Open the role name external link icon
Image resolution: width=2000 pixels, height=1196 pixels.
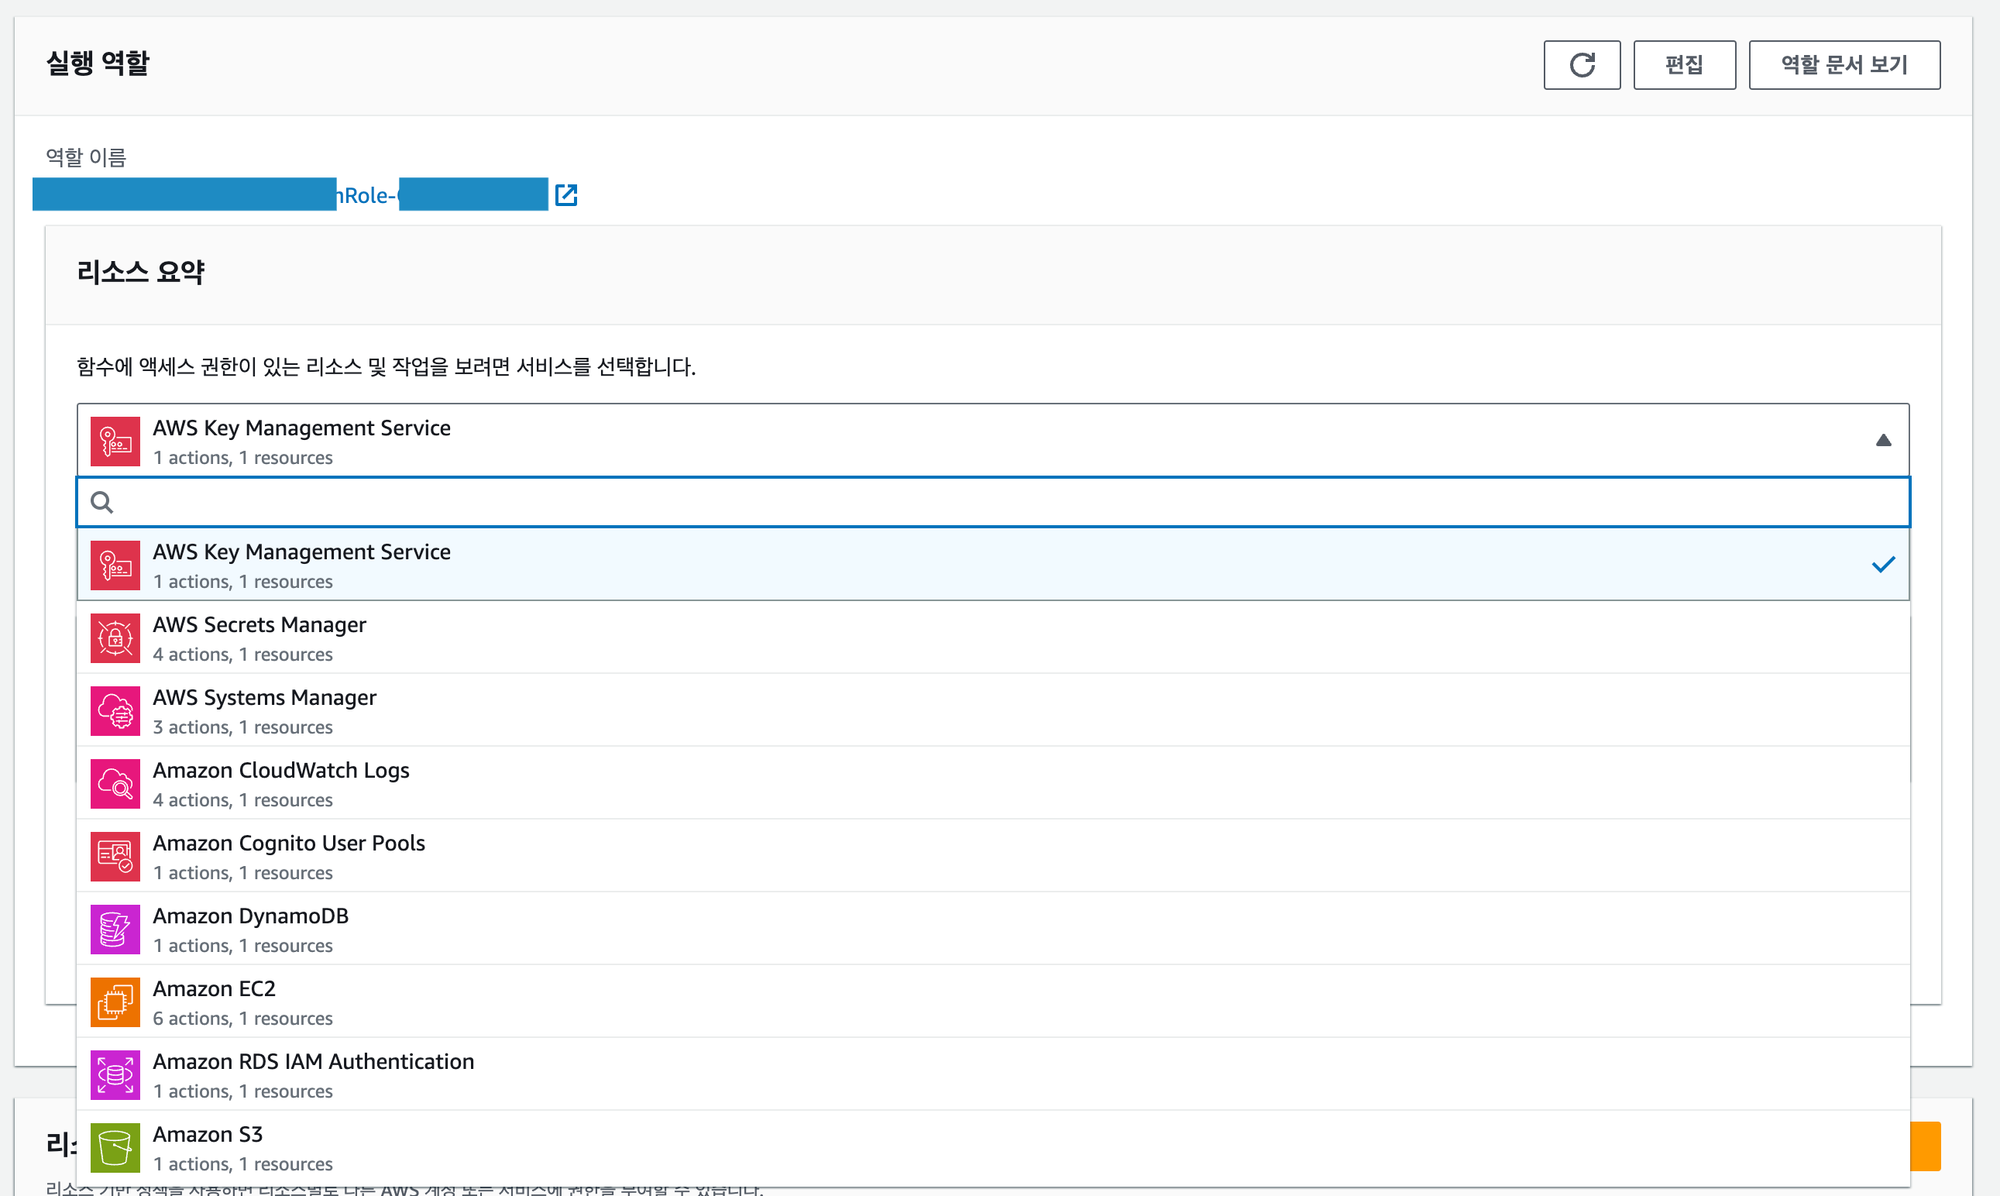[566, 195]
